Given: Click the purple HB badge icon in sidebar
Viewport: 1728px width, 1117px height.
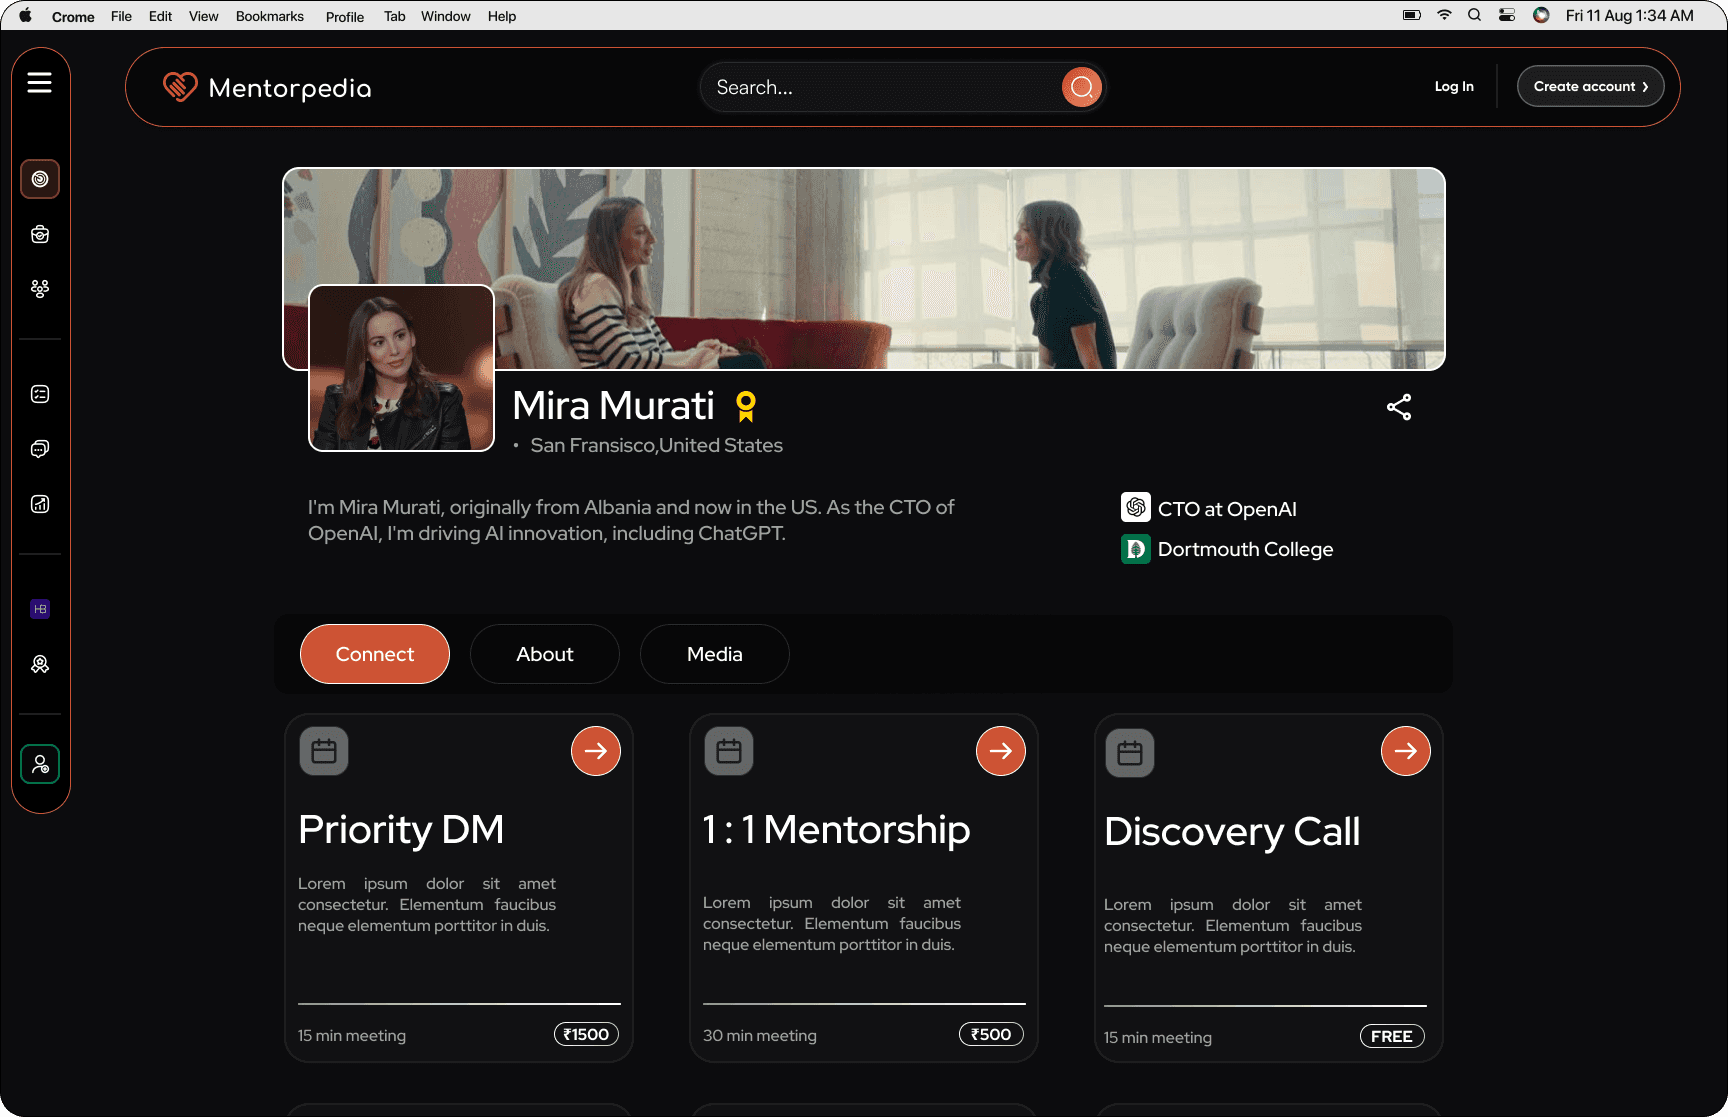Looking at the screenshot, I should click(40, 609).
